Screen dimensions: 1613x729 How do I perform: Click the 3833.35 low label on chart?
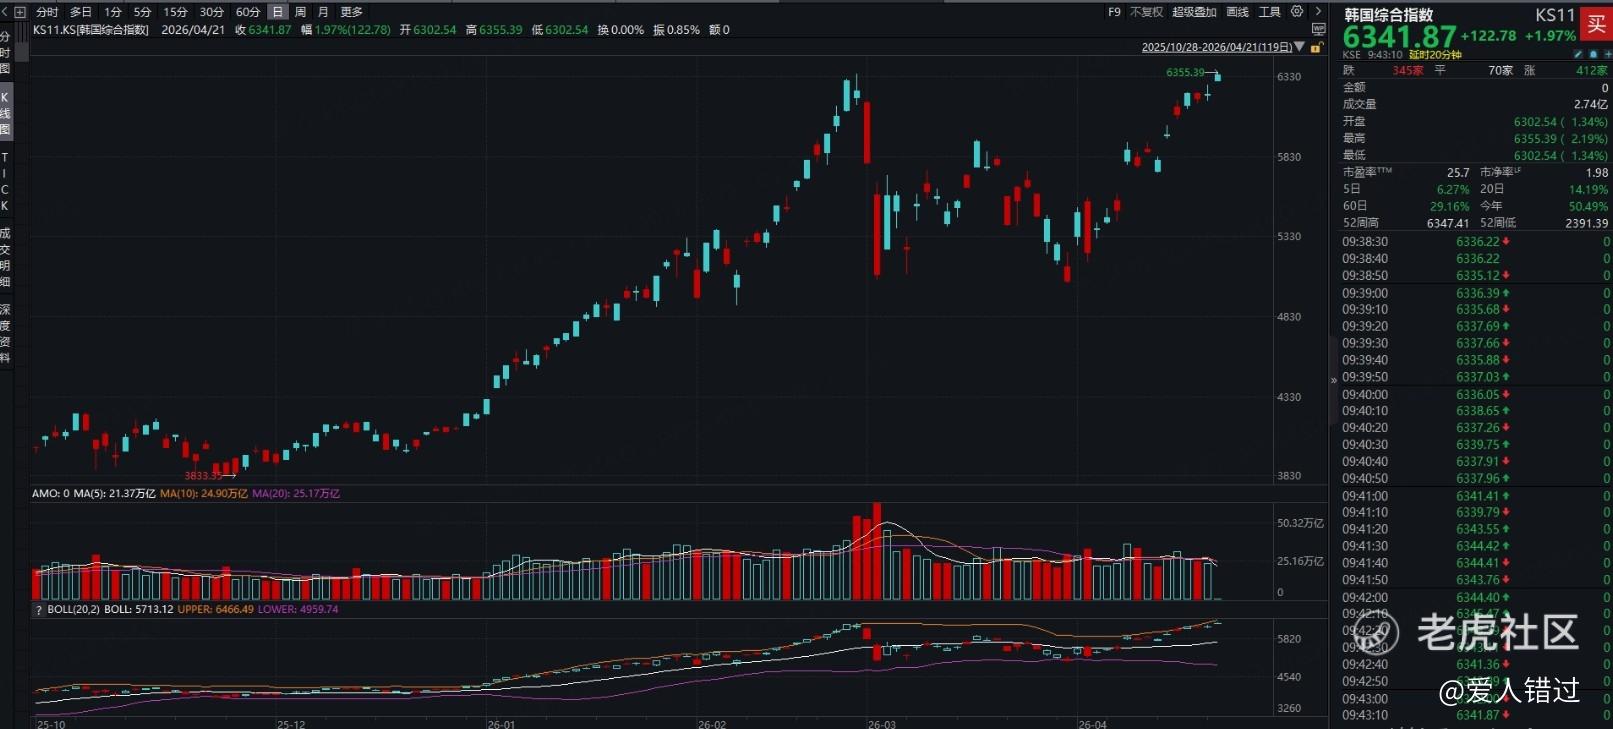[x=203, y=476]
